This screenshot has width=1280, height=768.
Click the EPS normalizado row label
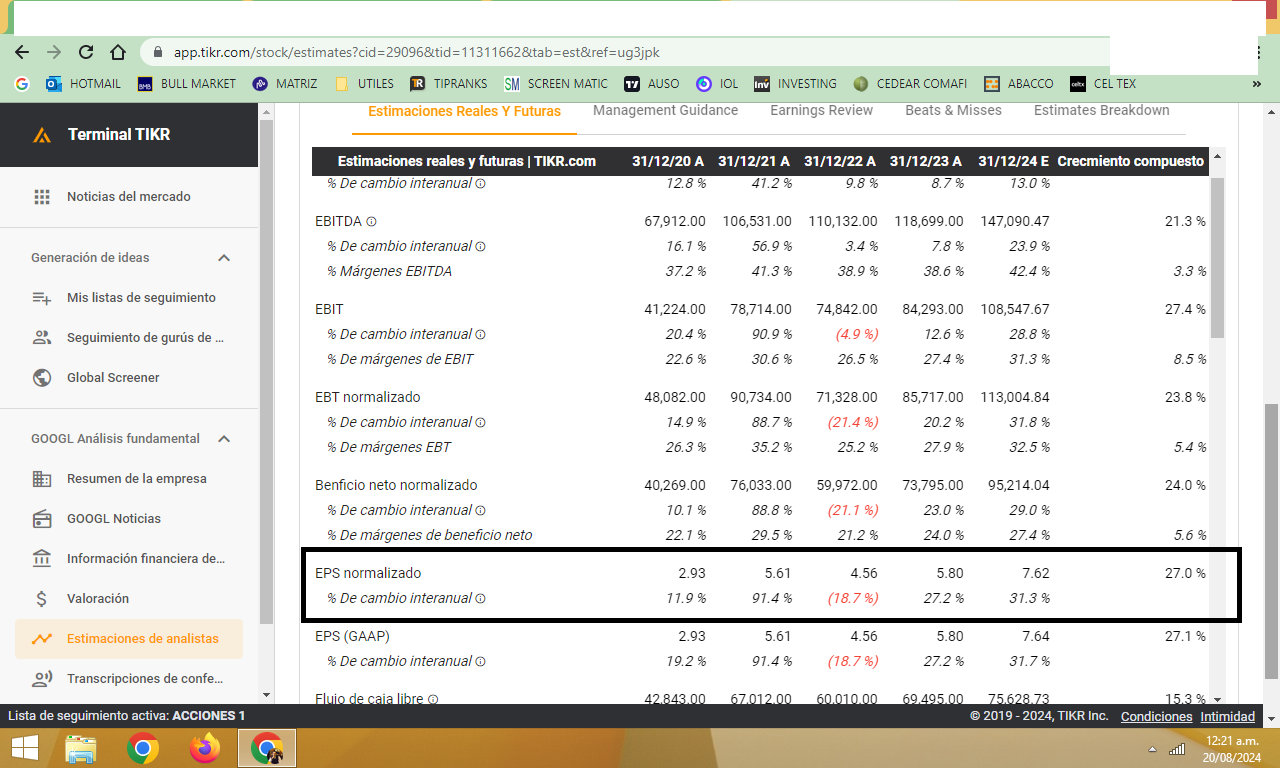(x=368, y=574)
